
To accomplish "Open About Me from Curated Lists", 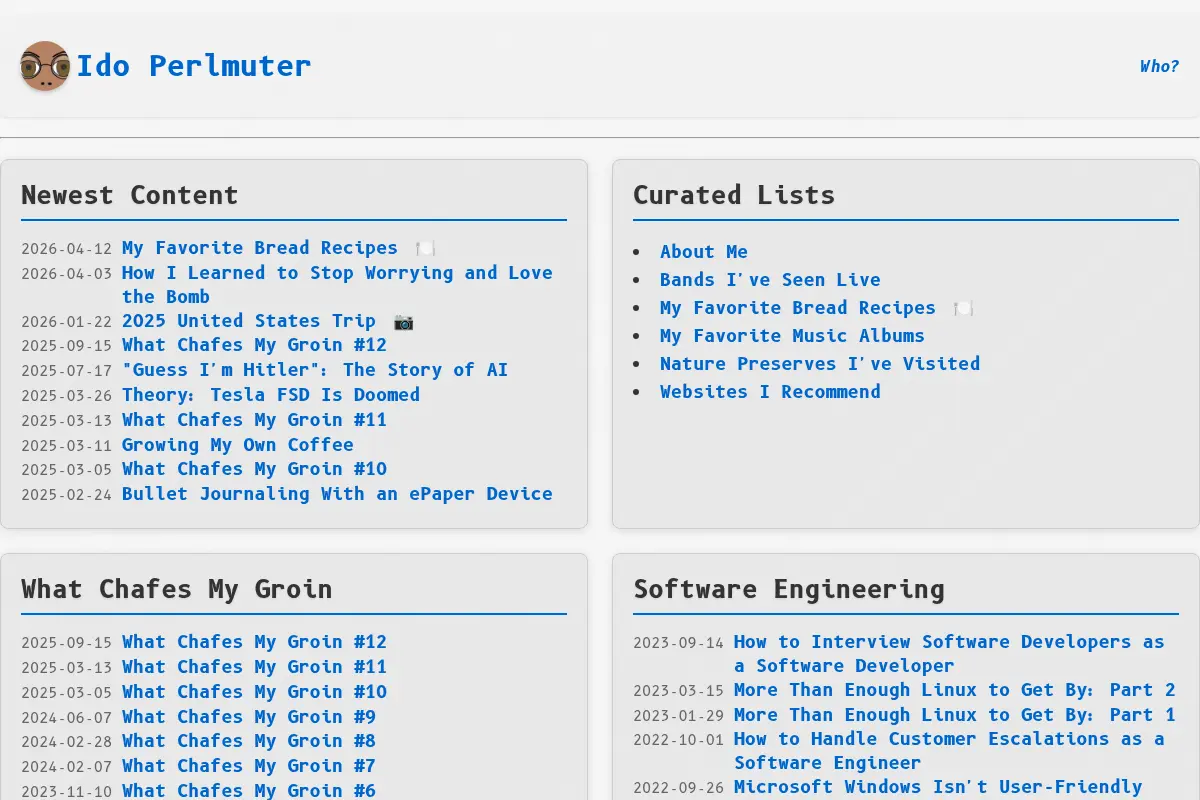I will click(x=704, y=252).
